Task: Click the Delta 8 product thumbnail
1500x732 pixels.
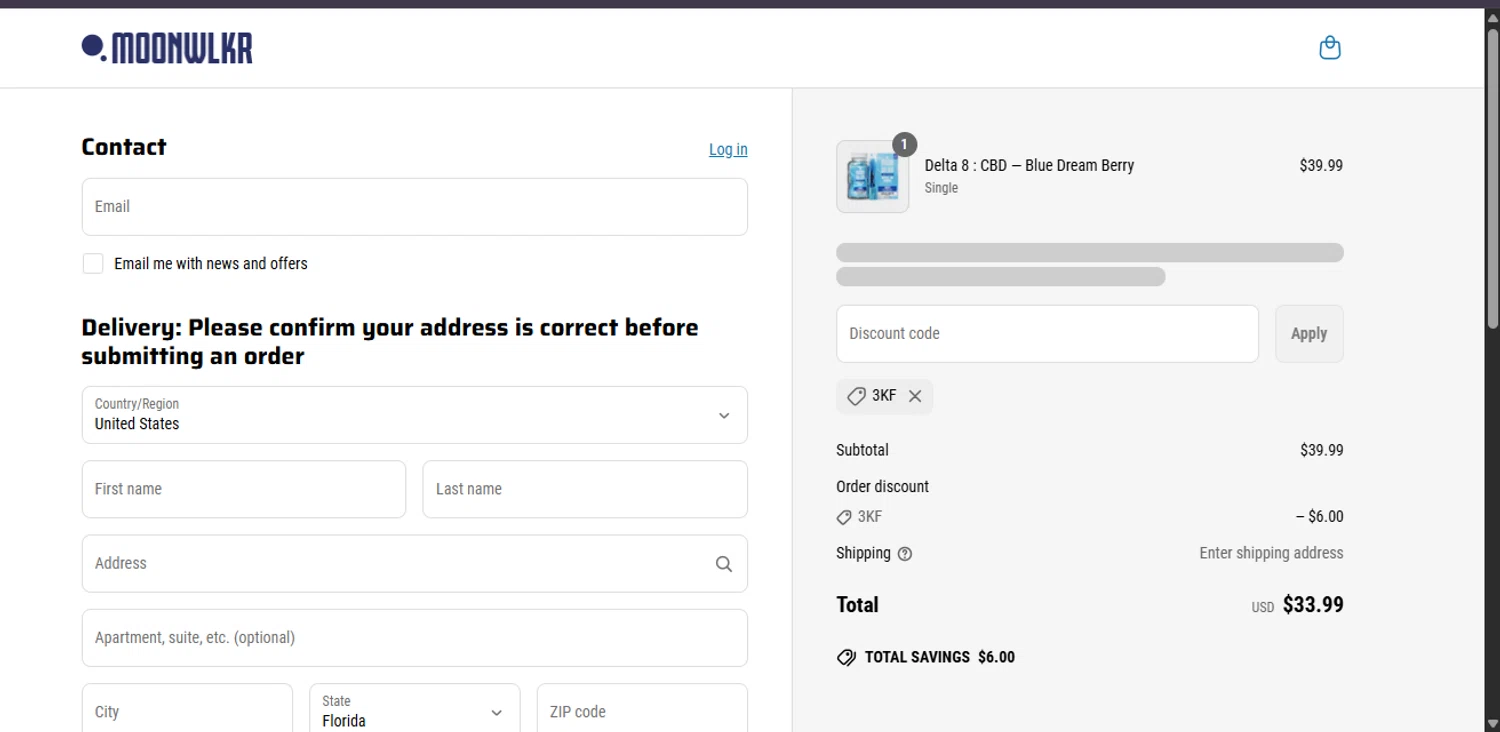Action: point(872,177)
